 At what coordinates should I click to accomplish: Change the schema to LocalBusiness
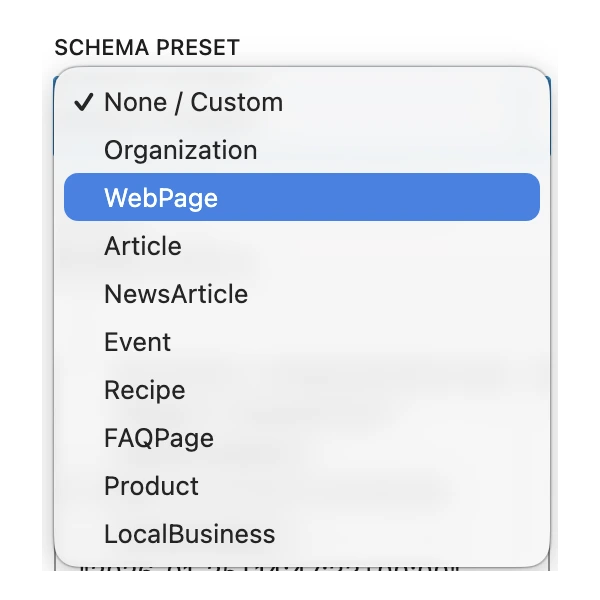pyautogui.click(x=190, y=534)
